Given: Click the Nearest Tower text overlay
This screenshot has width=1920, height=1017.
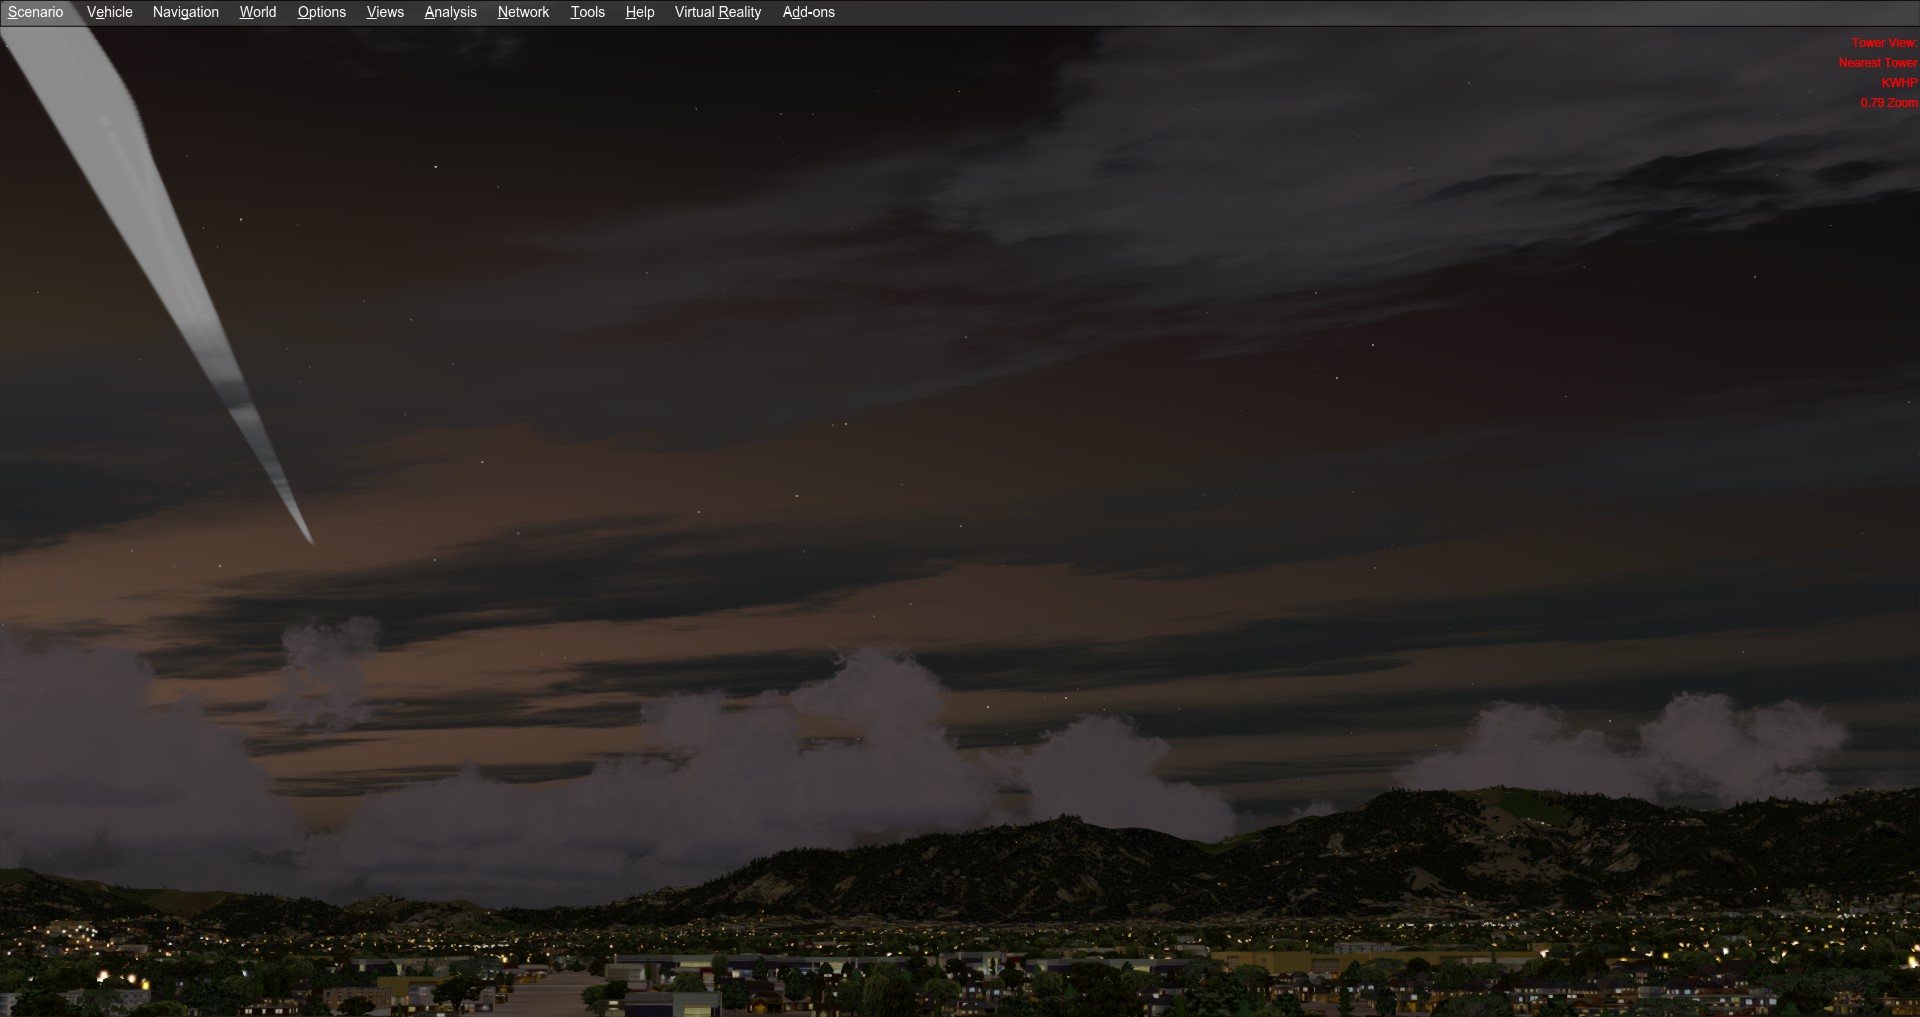Looking at the screenshot, I should (1877, 63).
